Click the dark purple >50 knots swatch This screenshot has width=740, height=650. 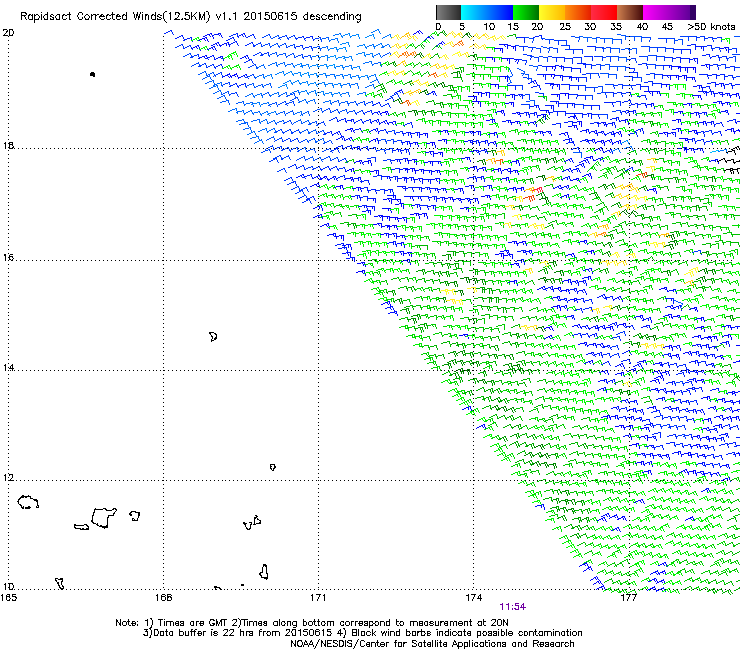pyautogui.click(x=693, y=12)
